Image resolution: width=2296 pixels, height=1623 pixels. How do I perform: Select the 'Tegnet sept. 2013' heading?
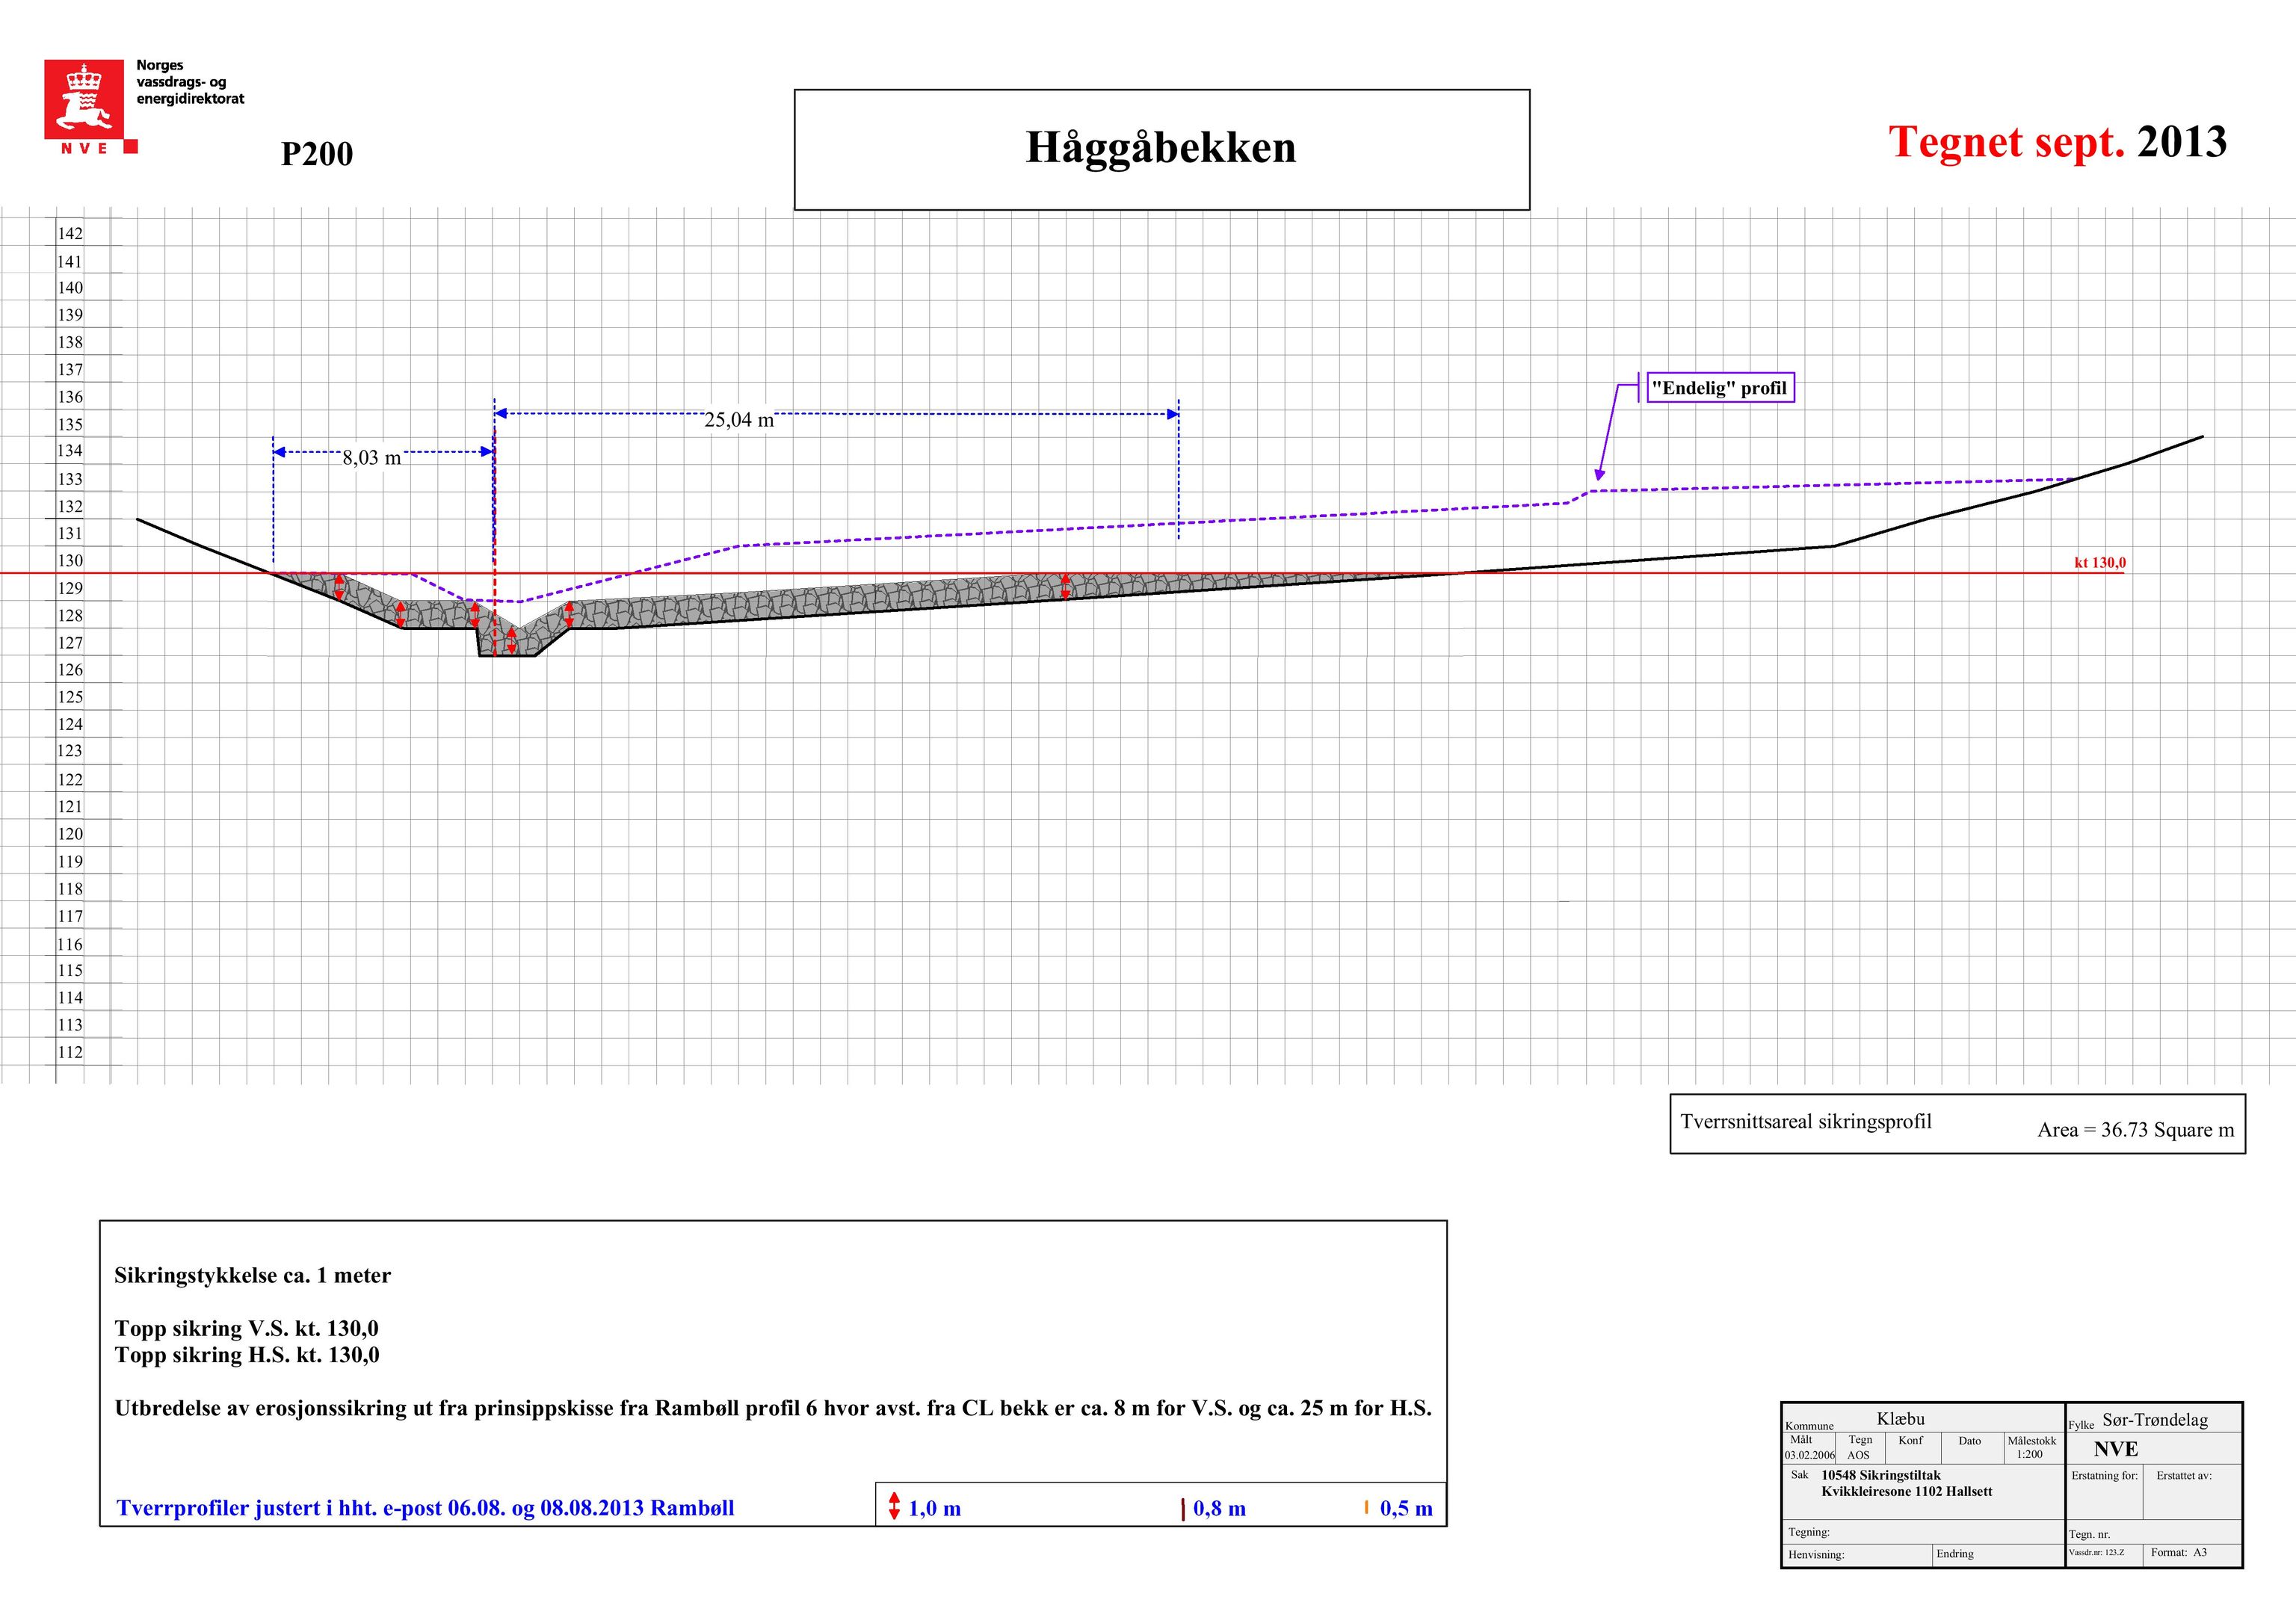[2057, 142]
